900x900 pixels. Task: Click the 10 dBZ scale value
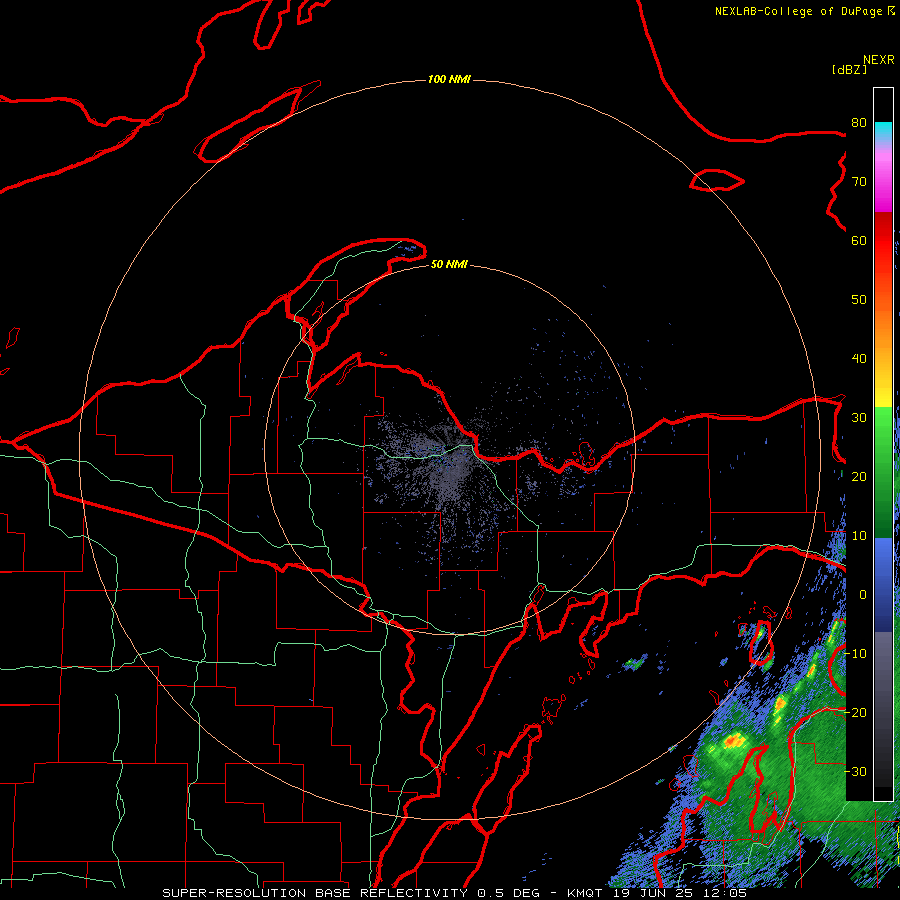tap(859, 536)
